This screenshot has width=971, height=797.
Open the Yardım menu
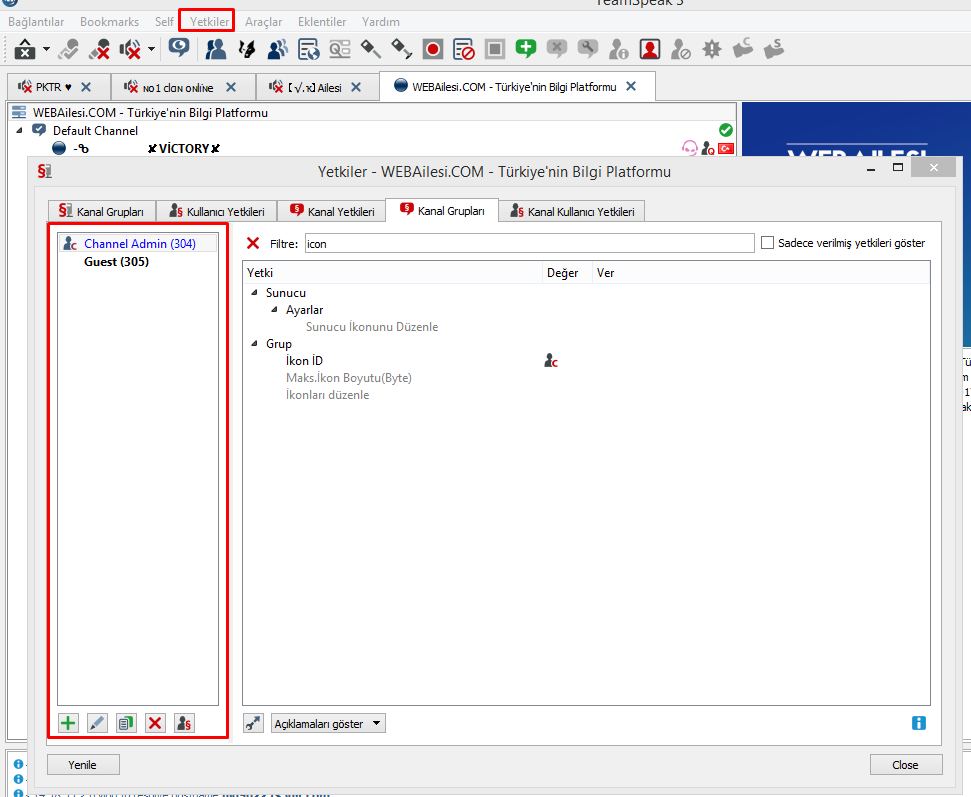381,22
